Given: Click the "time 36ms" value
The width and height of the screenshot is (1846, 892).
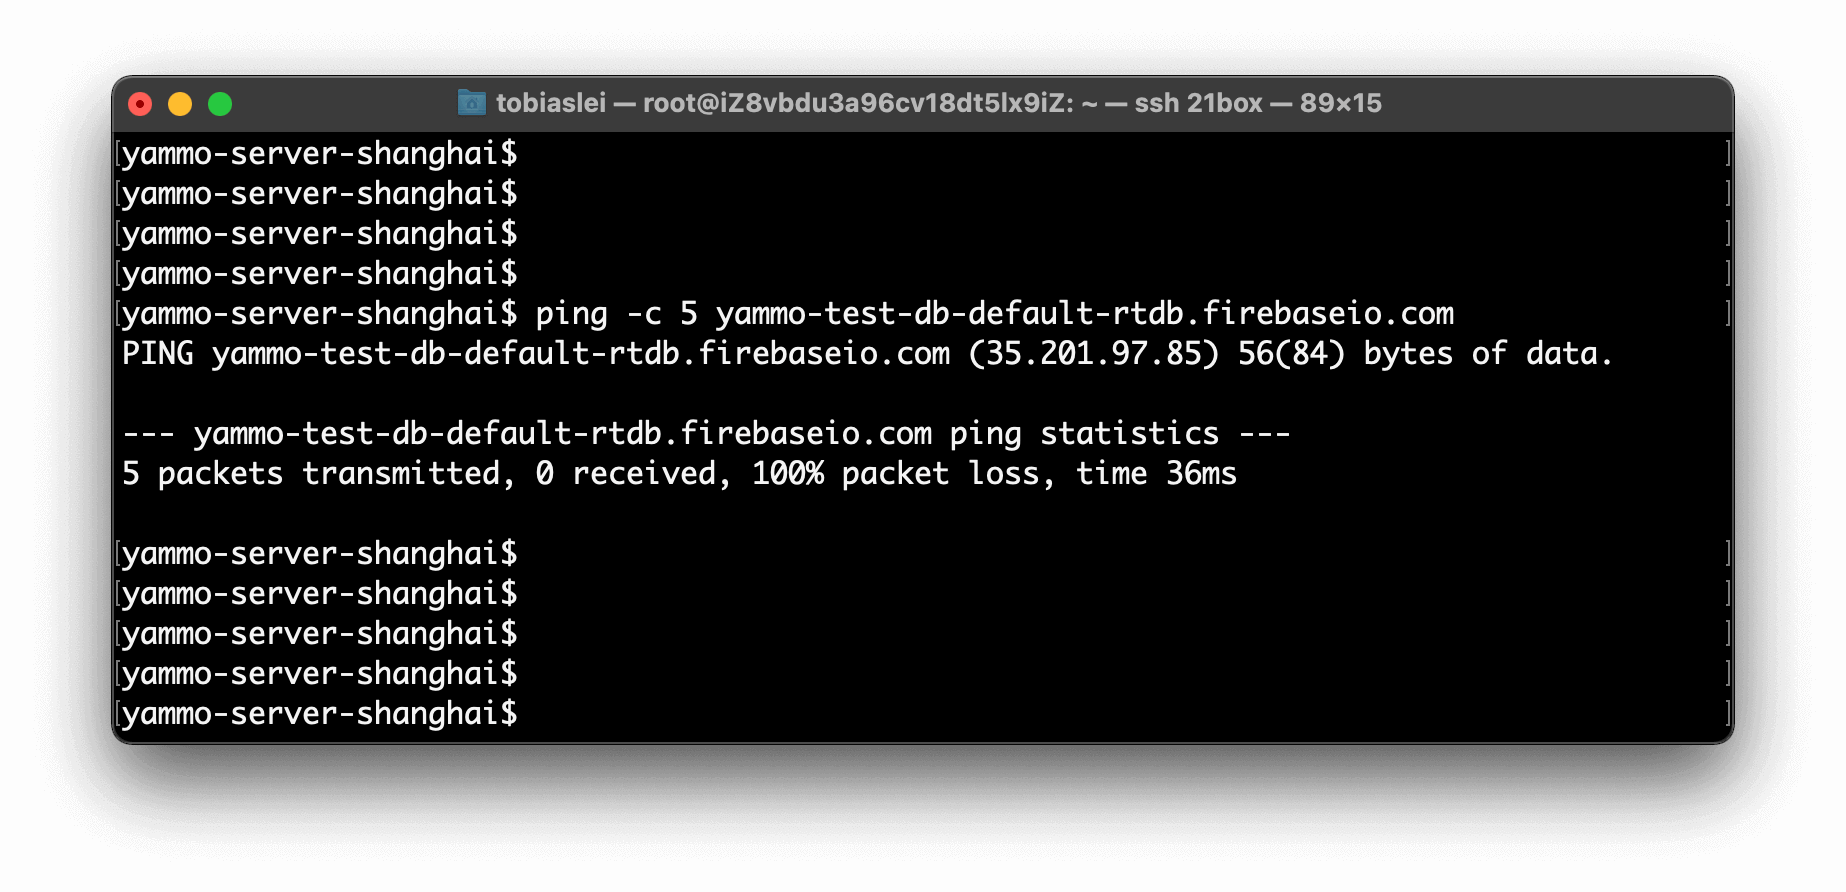Looking at the screenshot, I should tap(1156, 474).
